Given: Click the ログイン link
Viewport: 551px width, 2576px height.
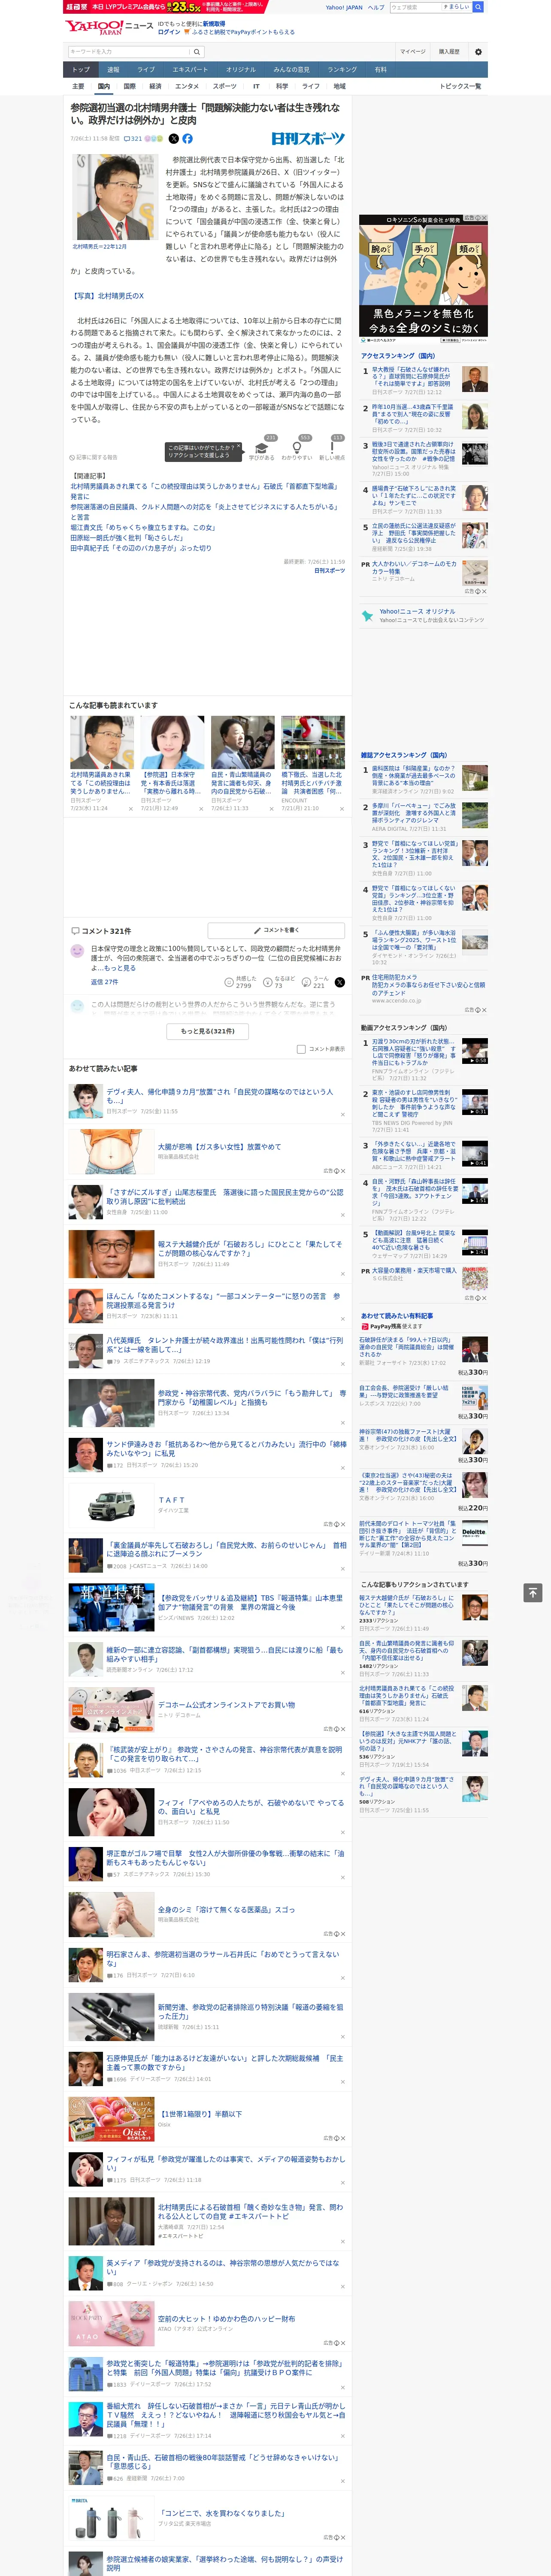Looking at the screenshot, I should point(169,32).
